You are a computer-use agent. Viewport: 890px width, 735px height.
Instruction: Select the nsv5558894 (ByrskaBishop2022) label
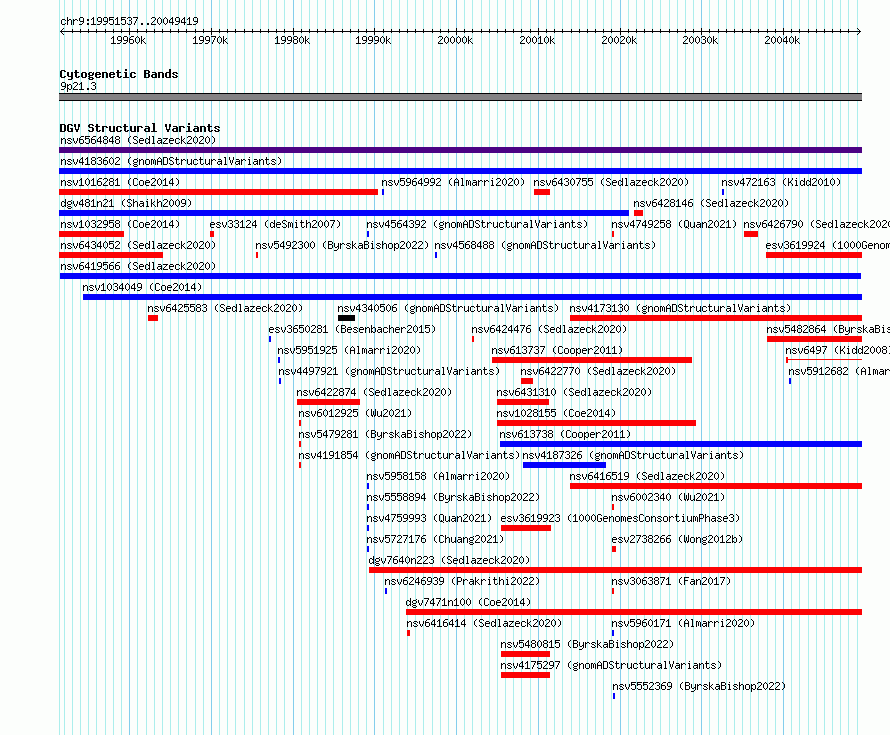[x=453, y=497]
